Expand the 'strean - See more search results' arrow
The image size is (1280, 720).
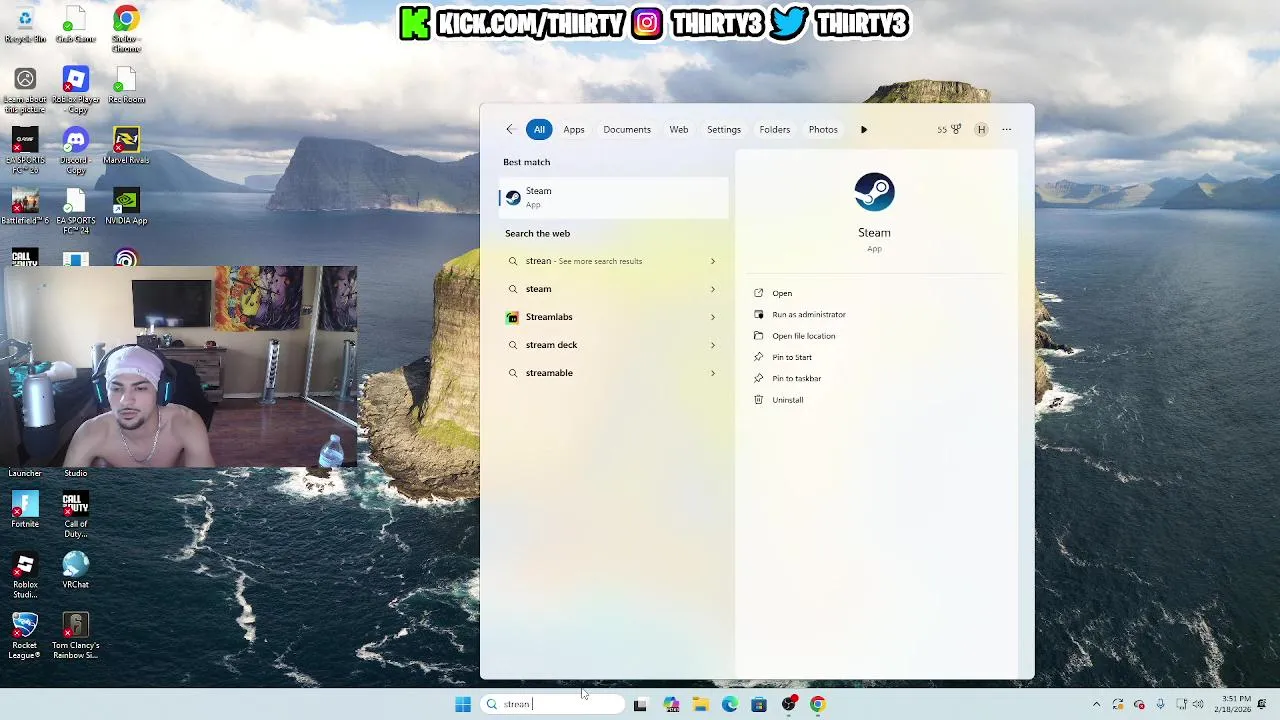713,261
